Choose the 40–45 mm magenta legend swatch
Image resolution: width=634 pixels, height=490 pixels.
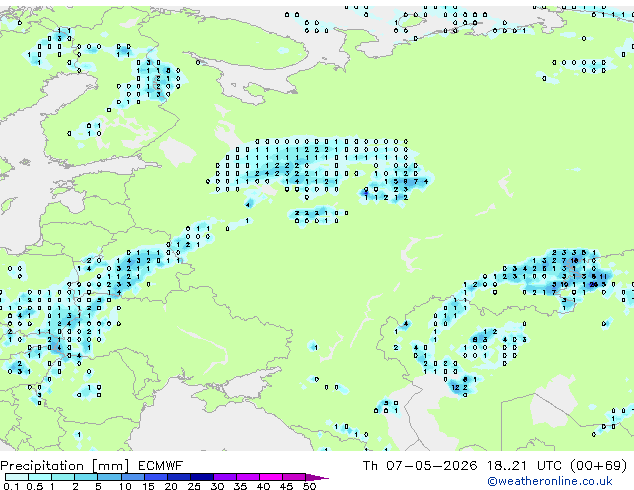pos(271,477)
